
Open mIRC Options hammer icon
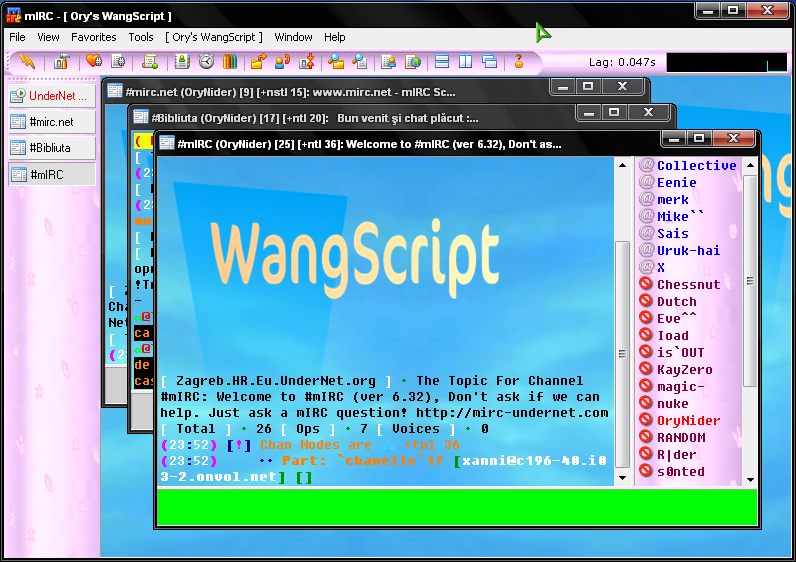61,62
